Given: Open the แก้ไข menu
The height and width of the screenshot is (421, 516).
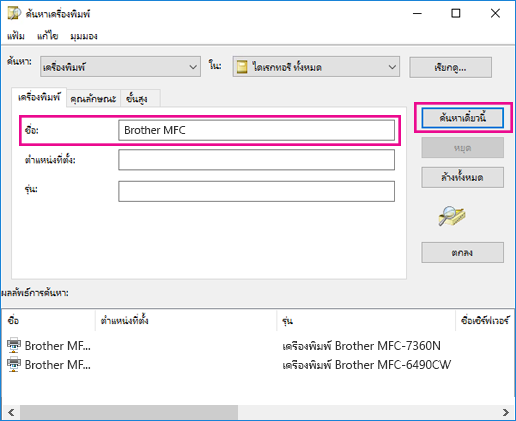Looking at the screenshot, I should pos(47,36).
